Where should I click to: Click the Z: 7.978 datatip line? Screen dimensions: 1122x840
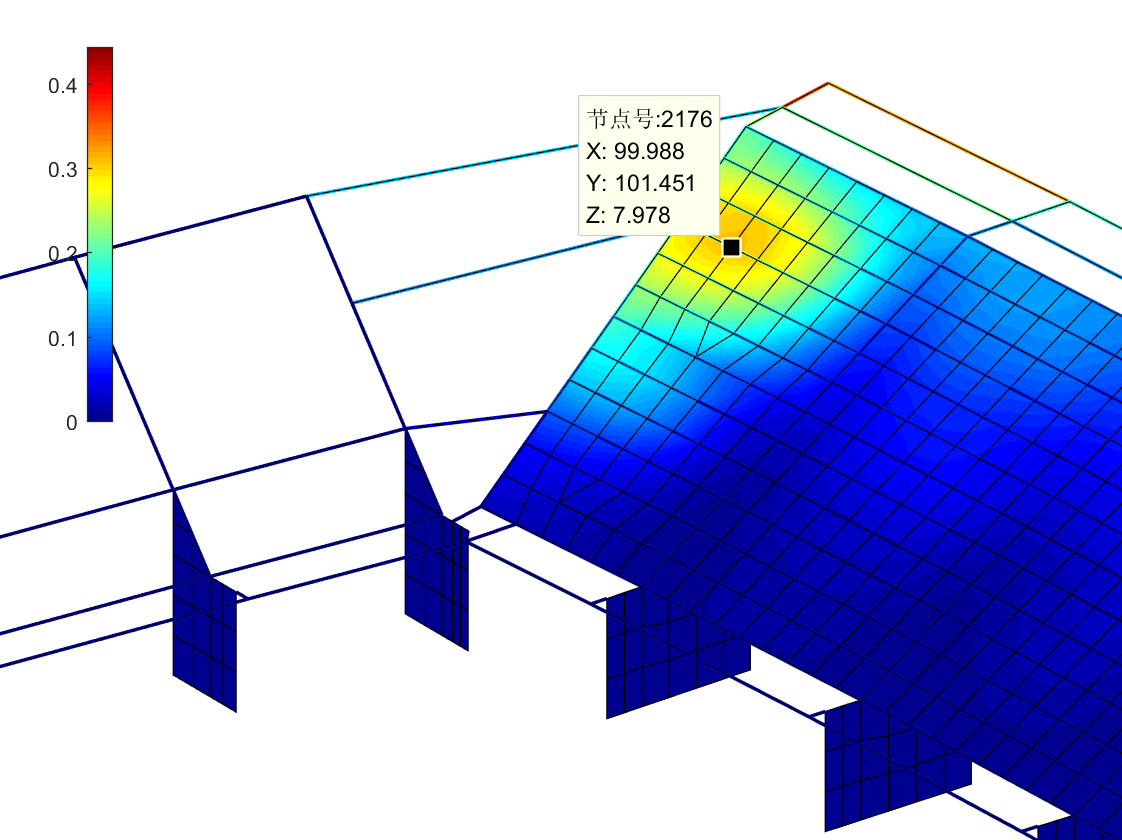point(628,215)
